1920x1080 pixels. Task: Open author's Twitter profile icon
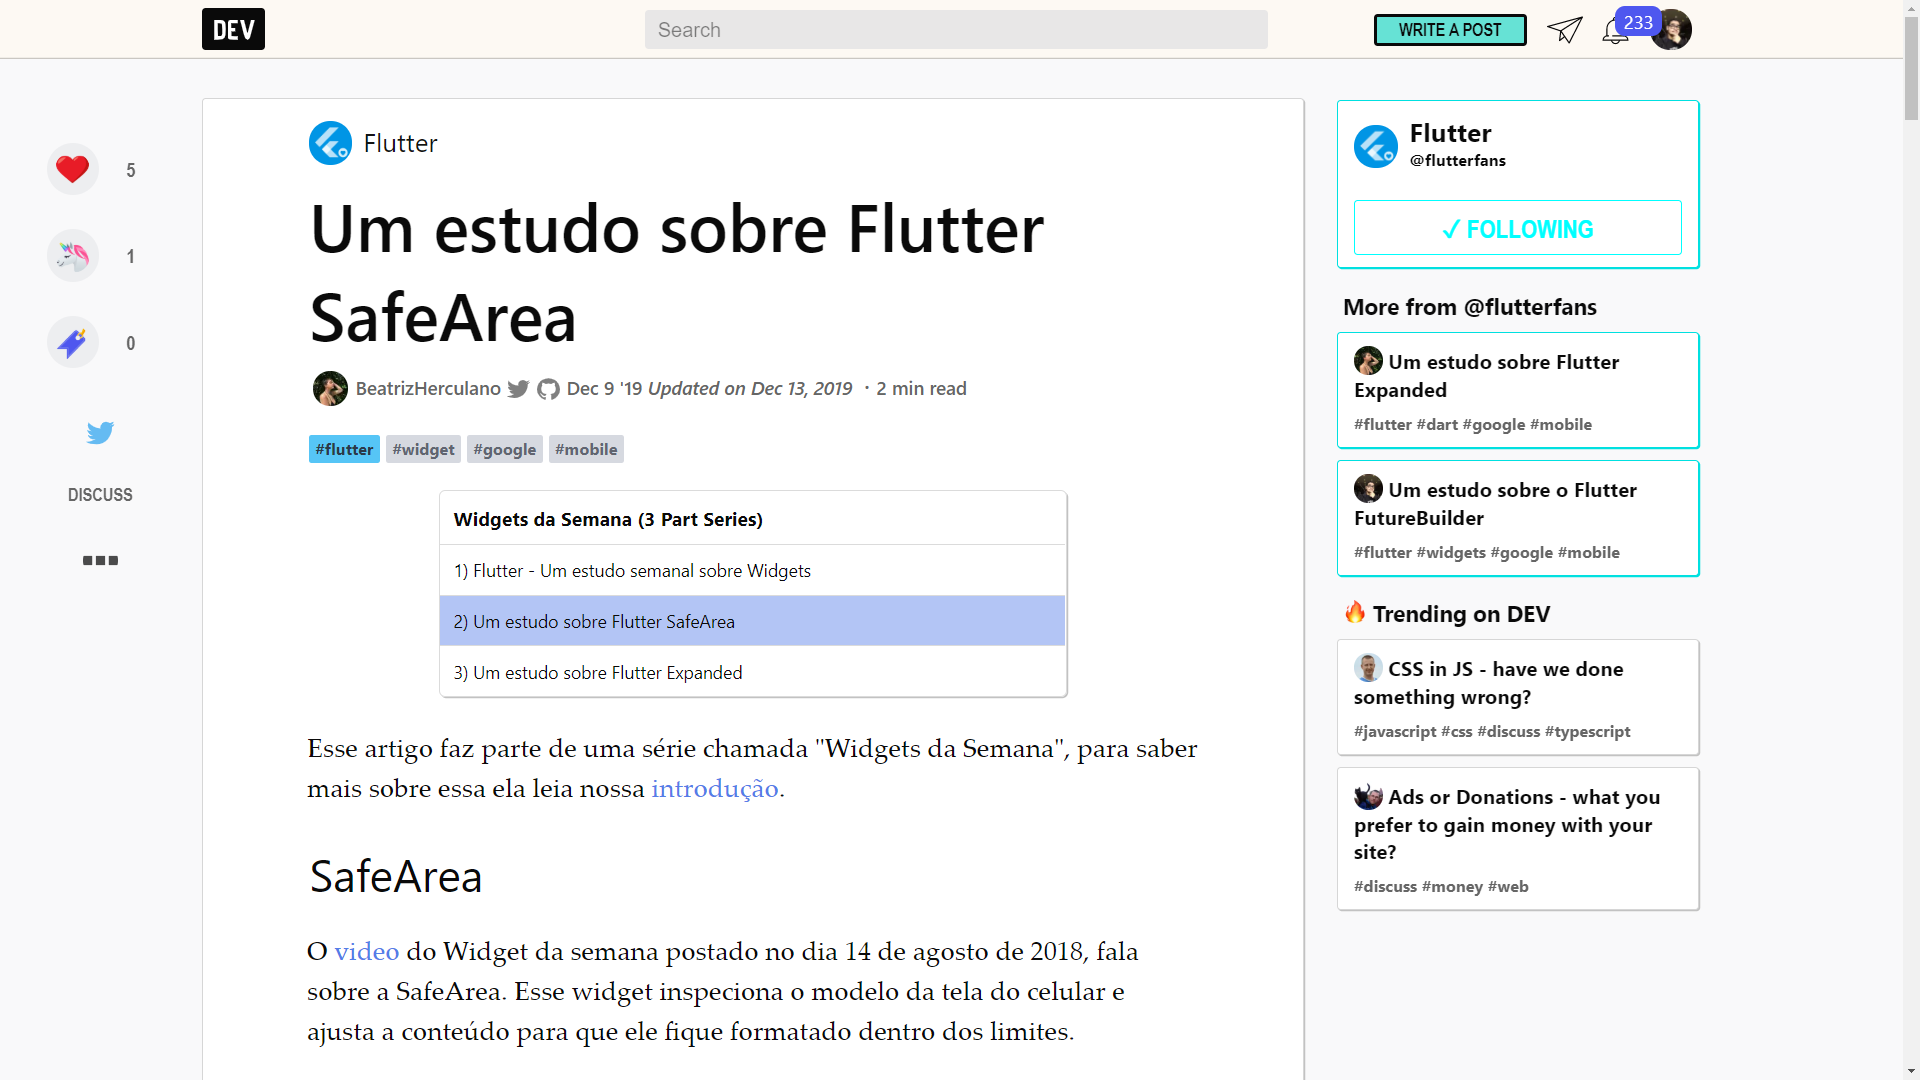pyautogui.click(x=518, y=389)
